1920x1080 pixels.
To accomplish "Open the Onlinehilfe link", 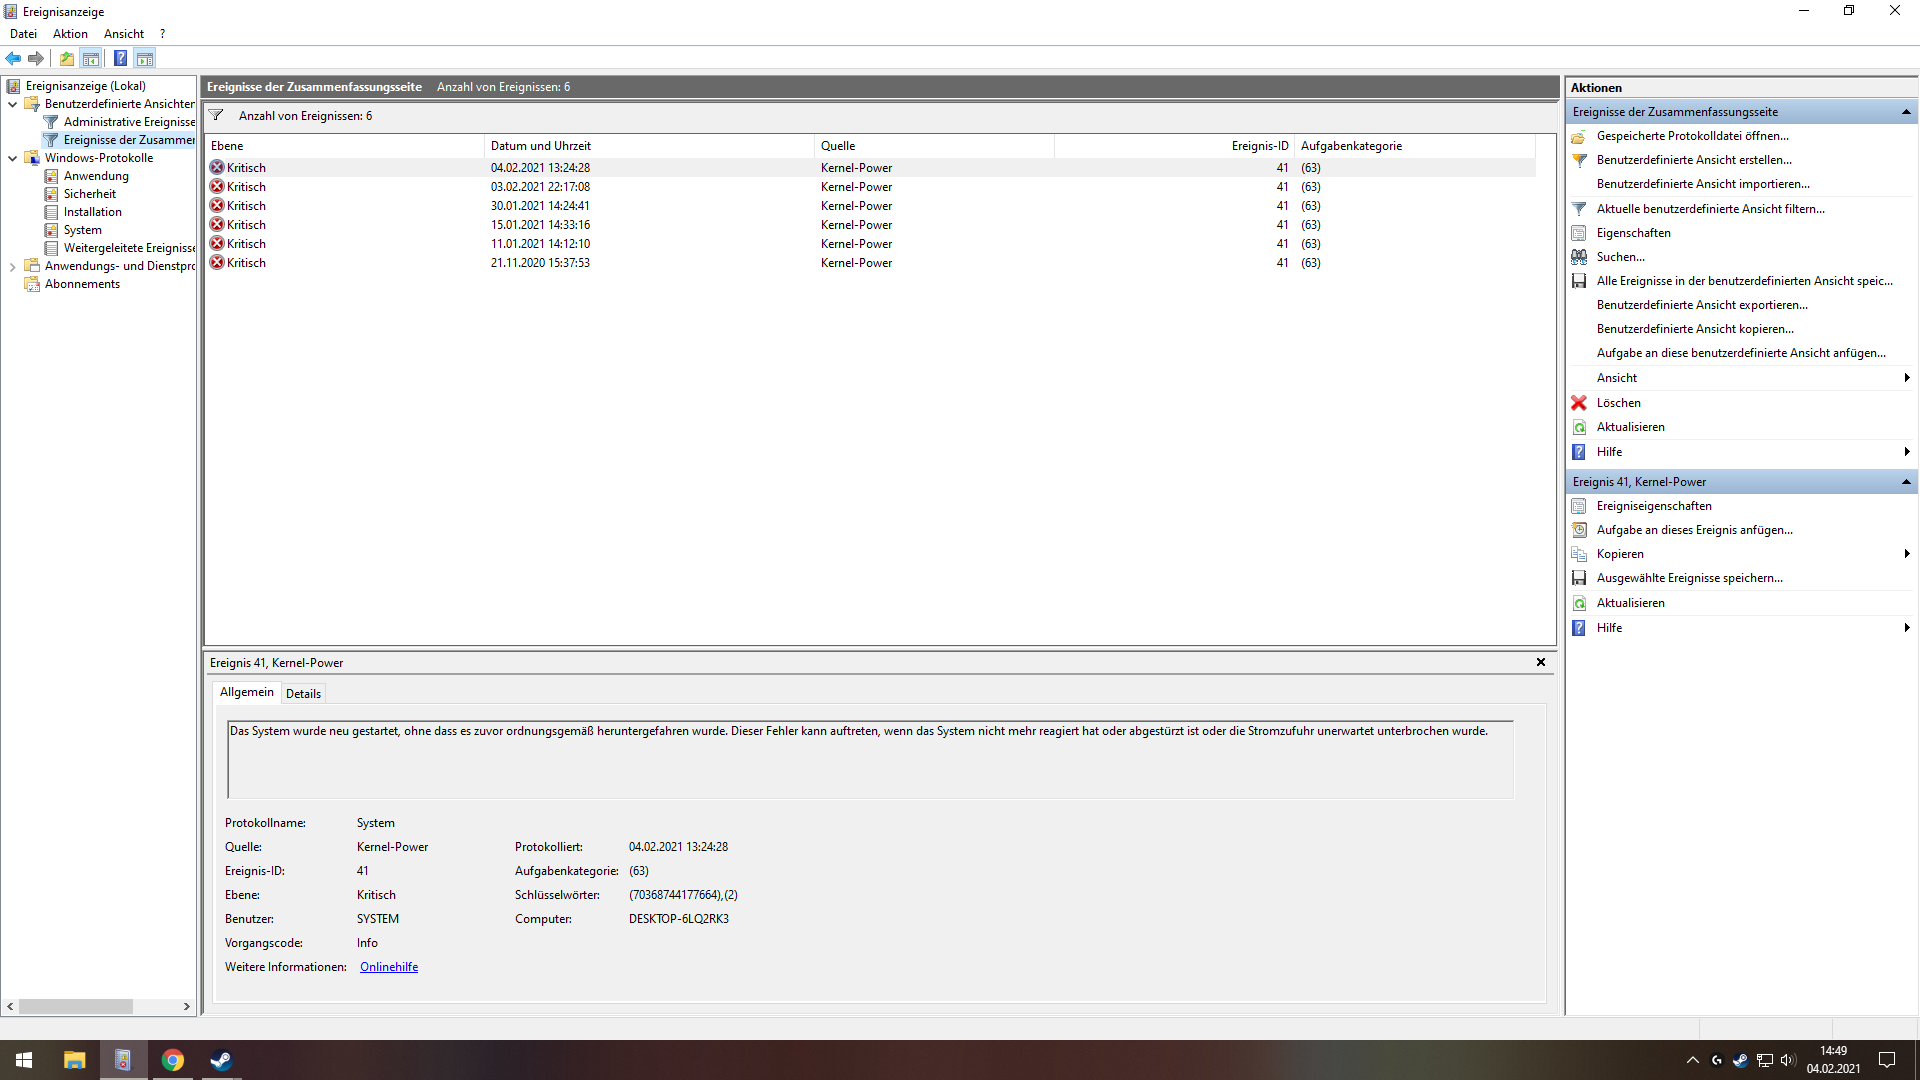I will click(x=389, y=967).
